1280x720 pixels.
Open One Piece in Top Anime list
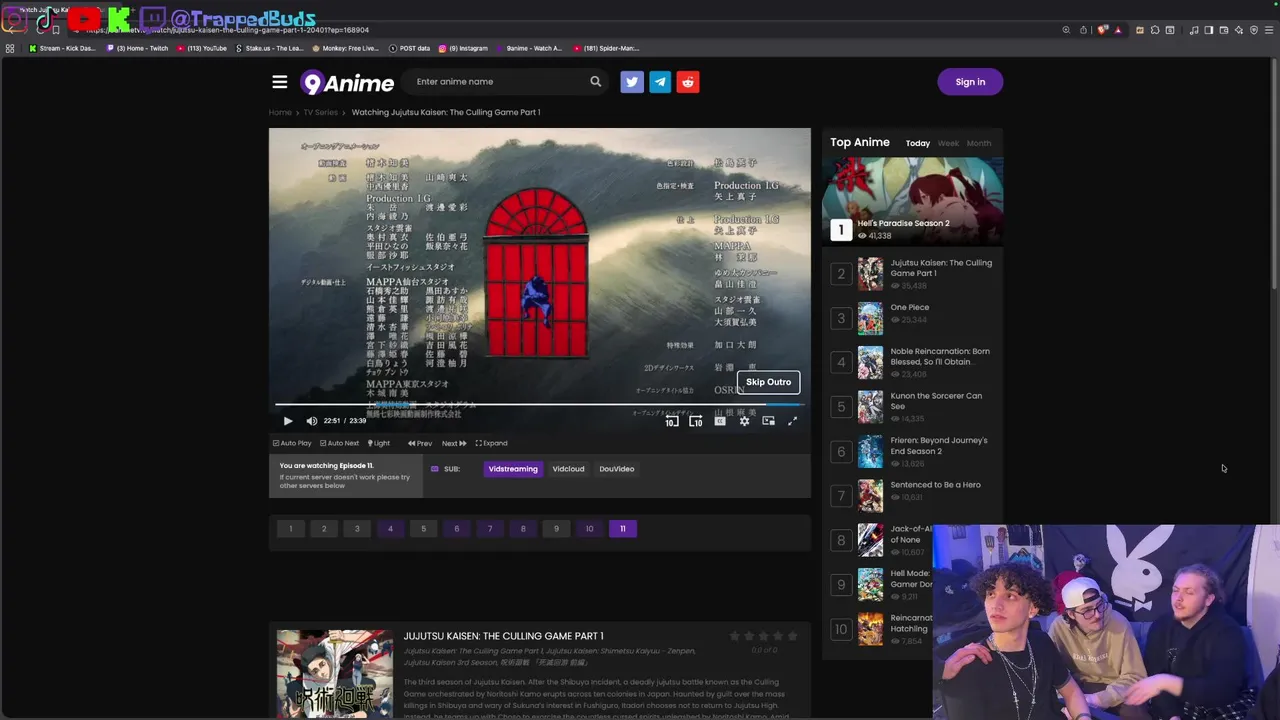[910, 308]
